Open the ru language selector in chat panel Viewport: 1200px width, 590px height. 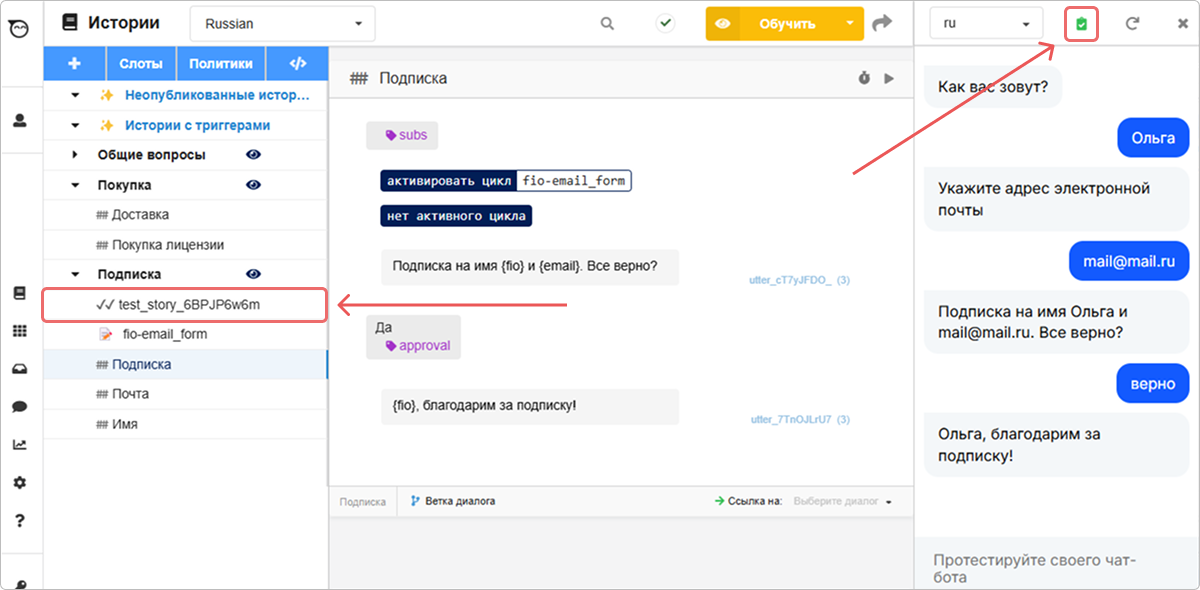pos(986,22)
